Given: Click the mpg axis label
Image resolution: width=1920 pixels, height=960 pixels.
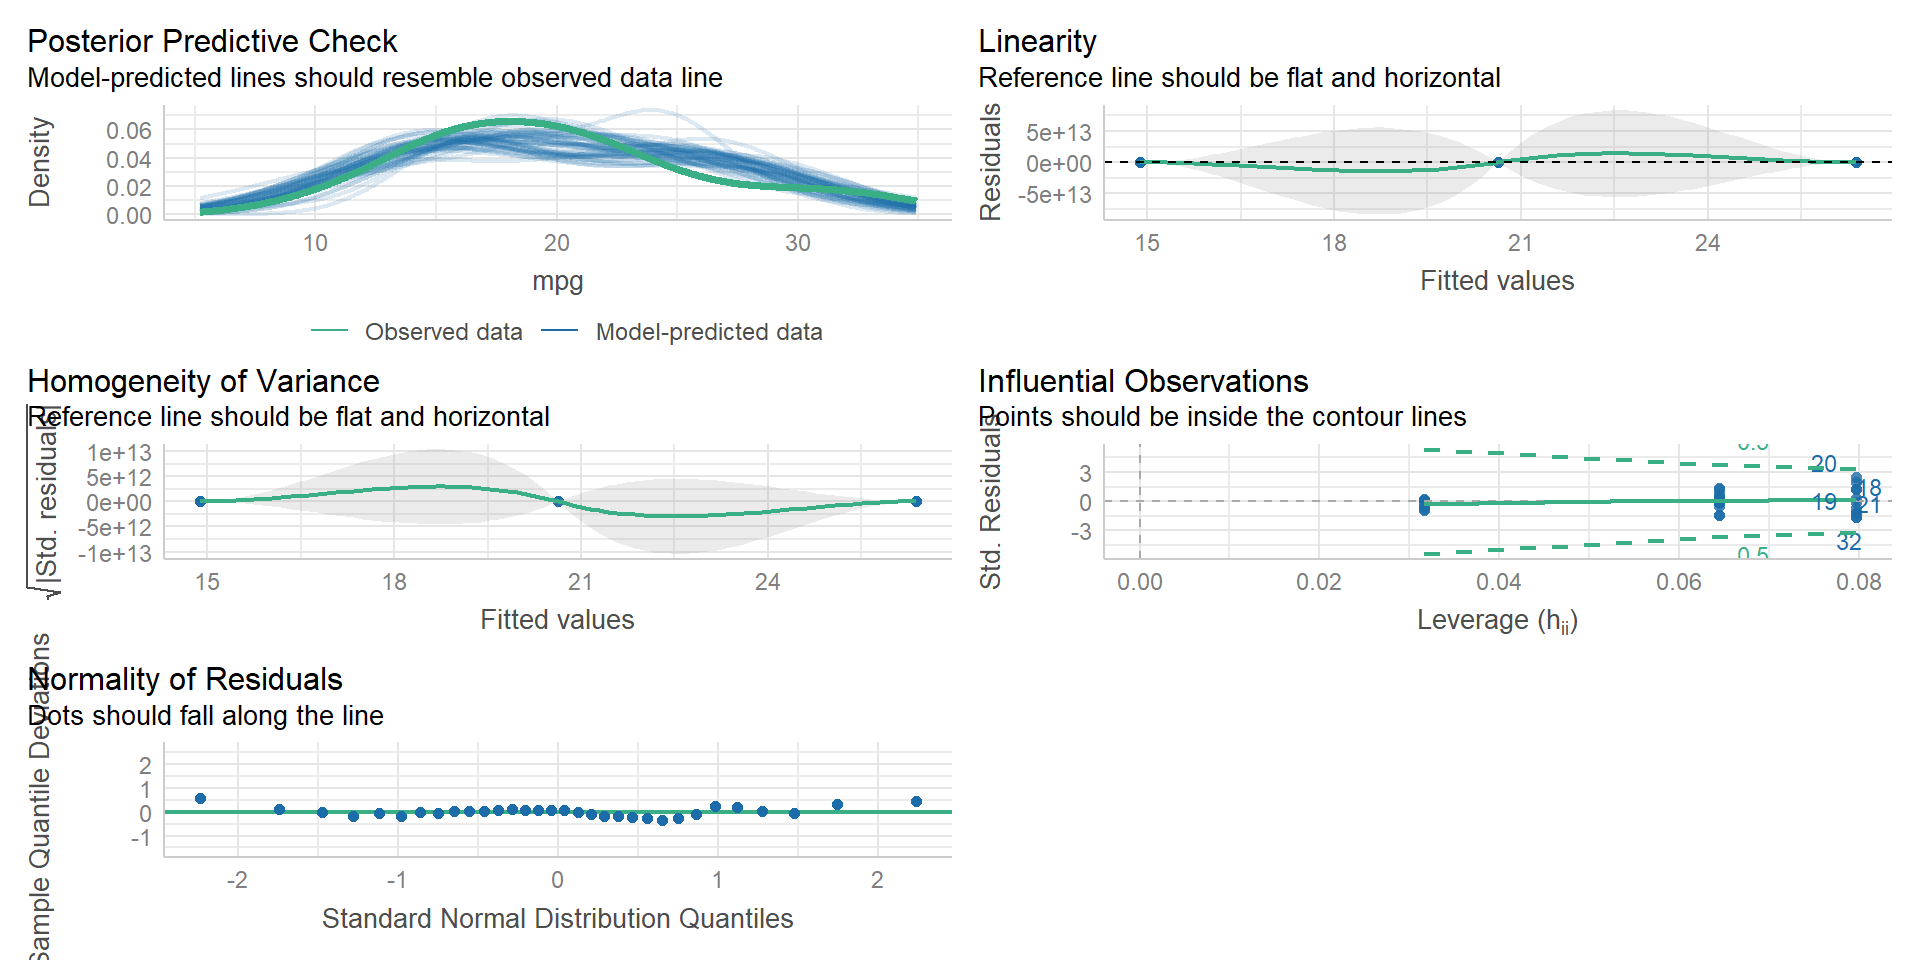Looking at the screenshot, I should (557, 281).
